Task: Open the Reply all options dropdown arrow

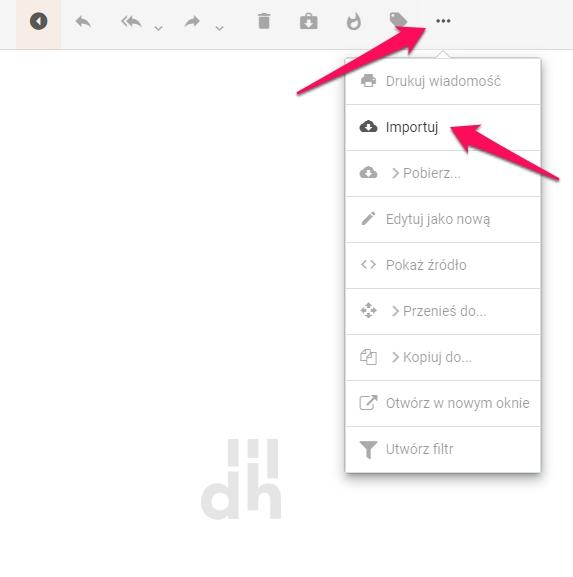Action: click(158, 28)
